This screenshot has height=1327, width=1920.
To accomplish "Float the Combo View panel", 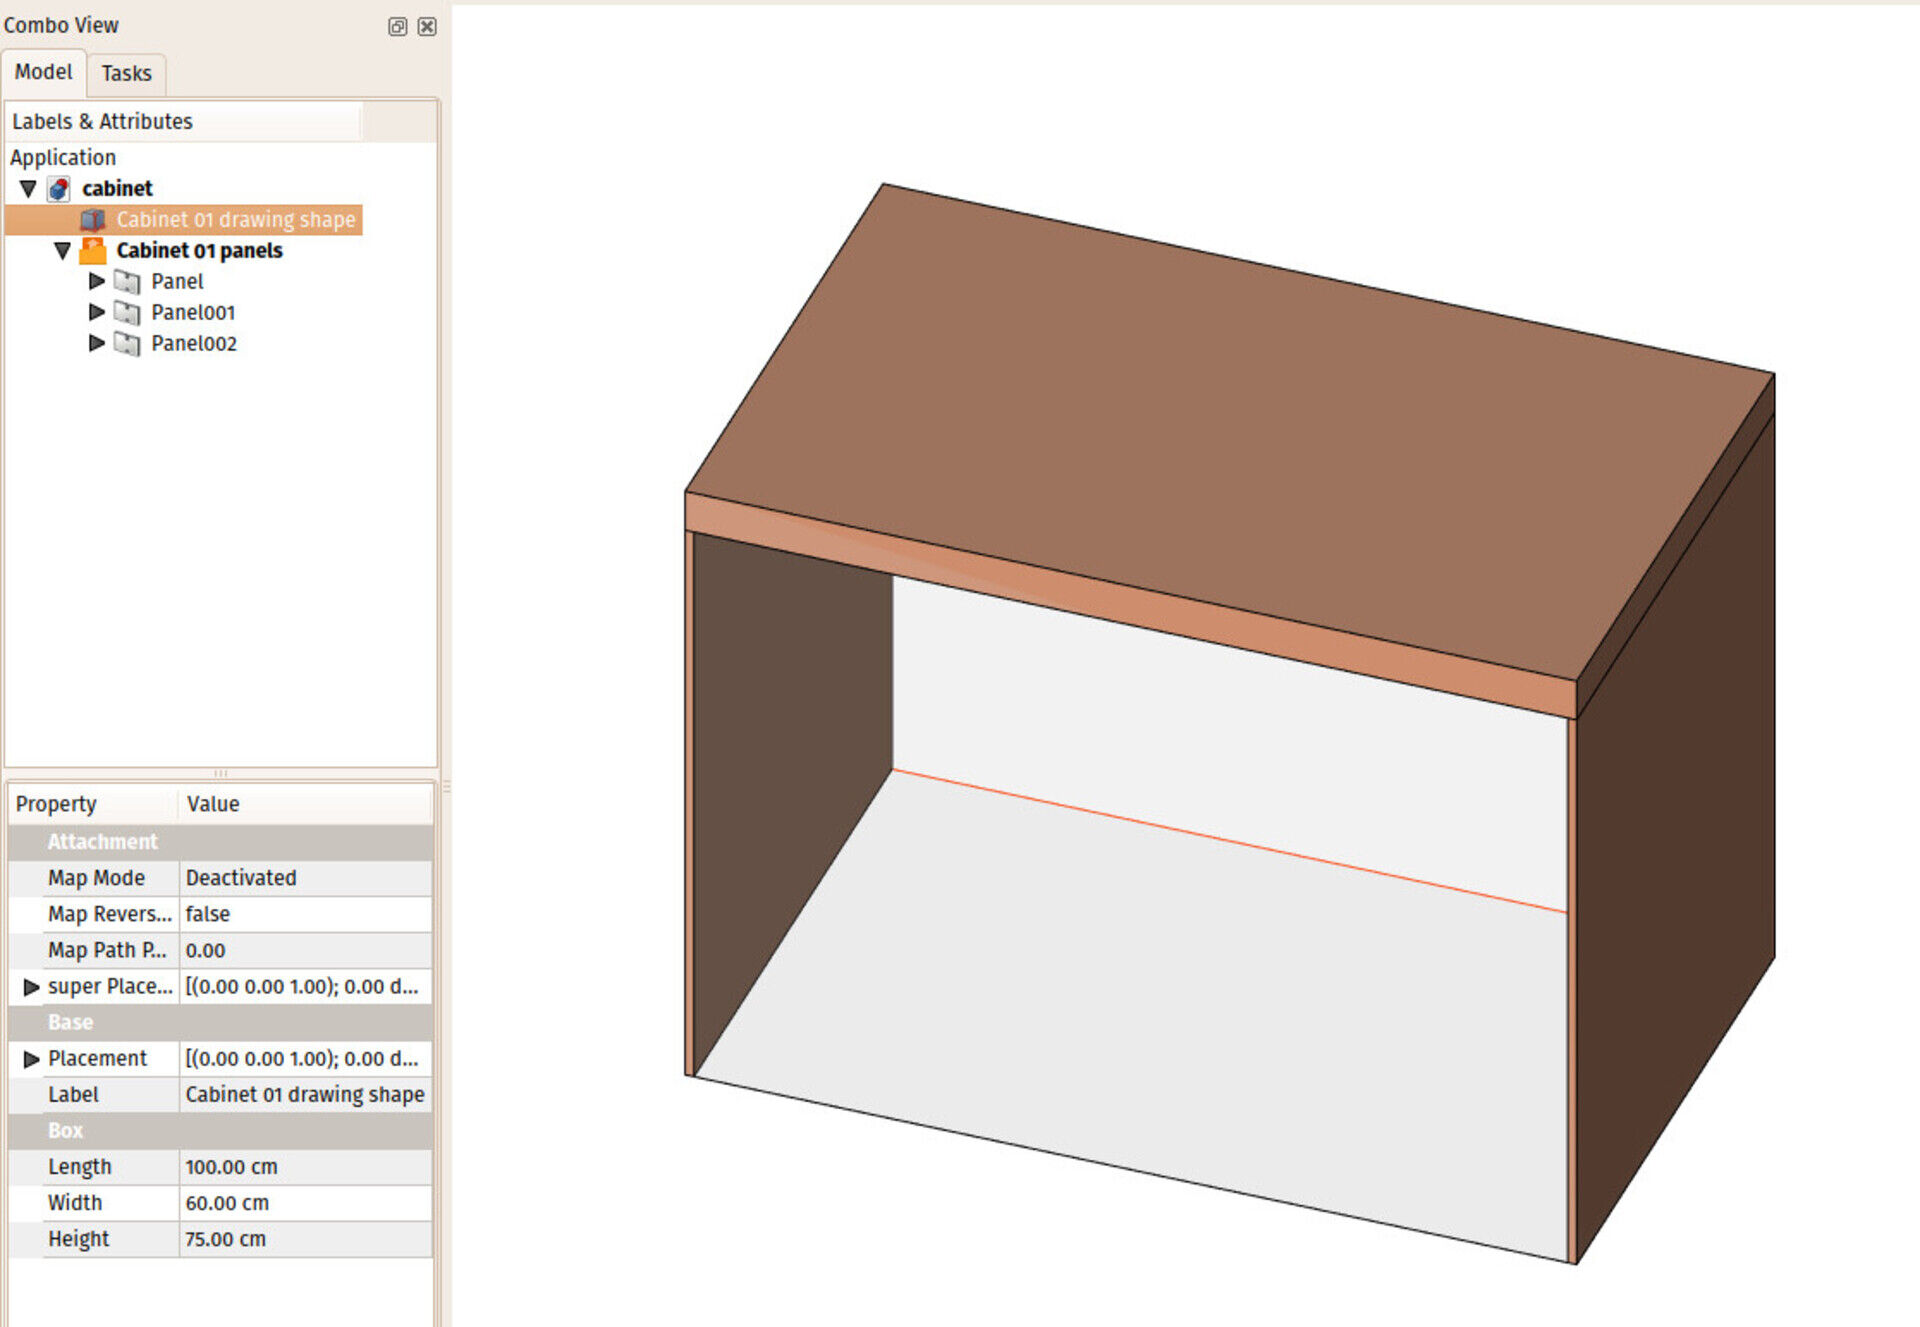I will point(397,27).
